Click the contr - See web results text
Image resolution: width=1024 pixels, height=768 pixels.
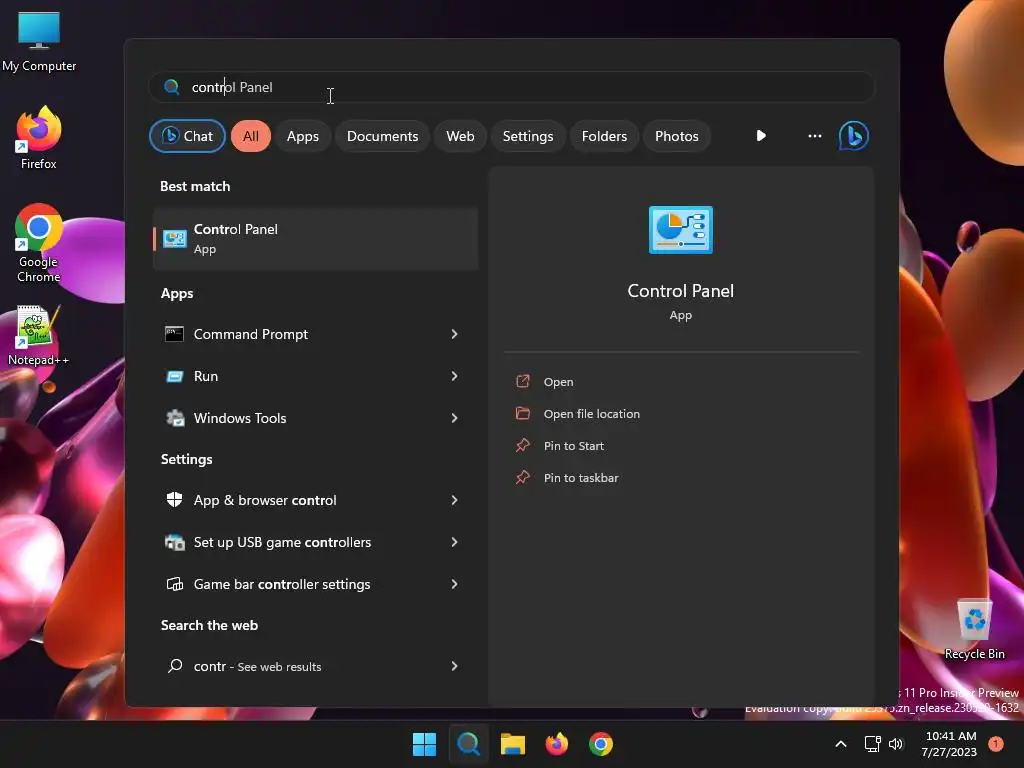[x=257, y=667]
